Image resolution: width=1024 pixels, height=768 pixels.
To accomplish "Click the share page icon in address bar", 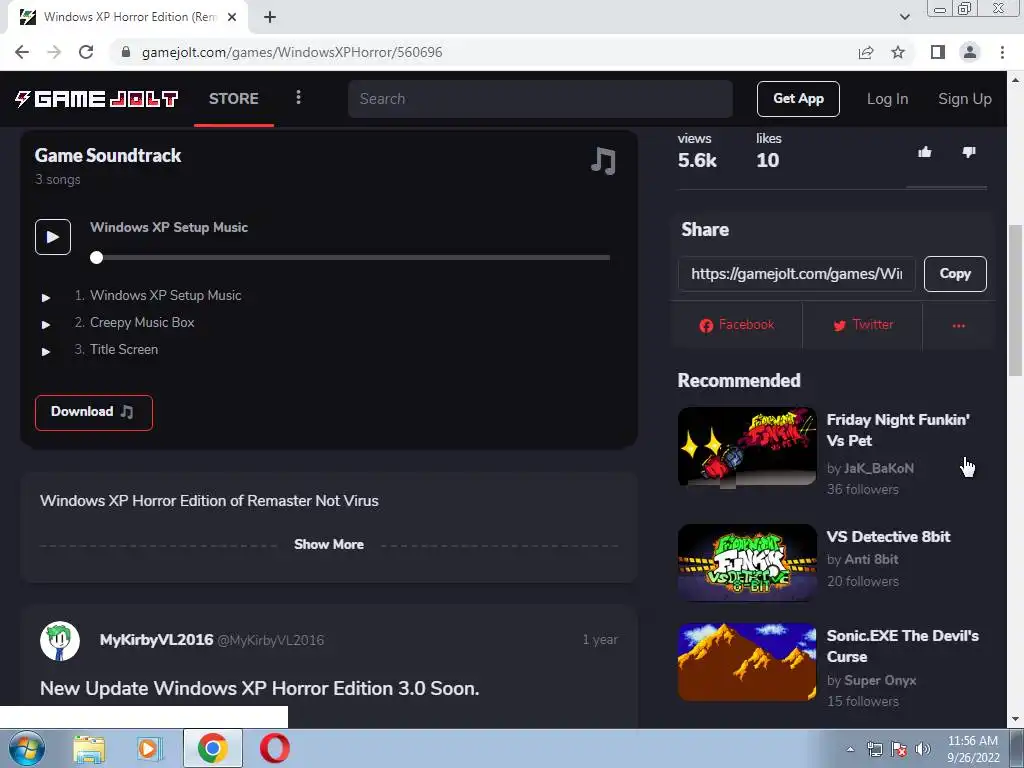I will coord(866,52).
